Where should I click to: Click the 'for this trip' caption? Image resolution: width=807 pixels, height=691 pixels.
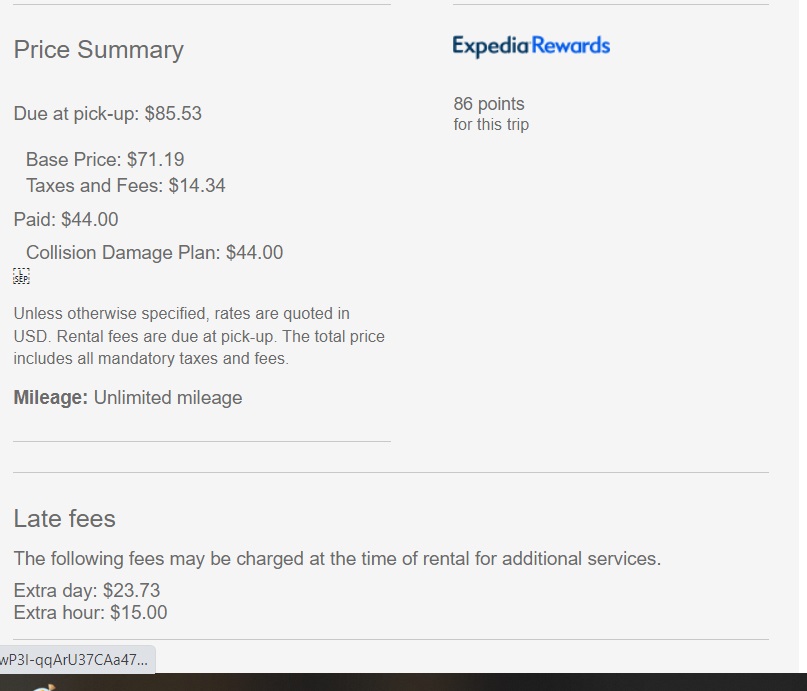491,125
